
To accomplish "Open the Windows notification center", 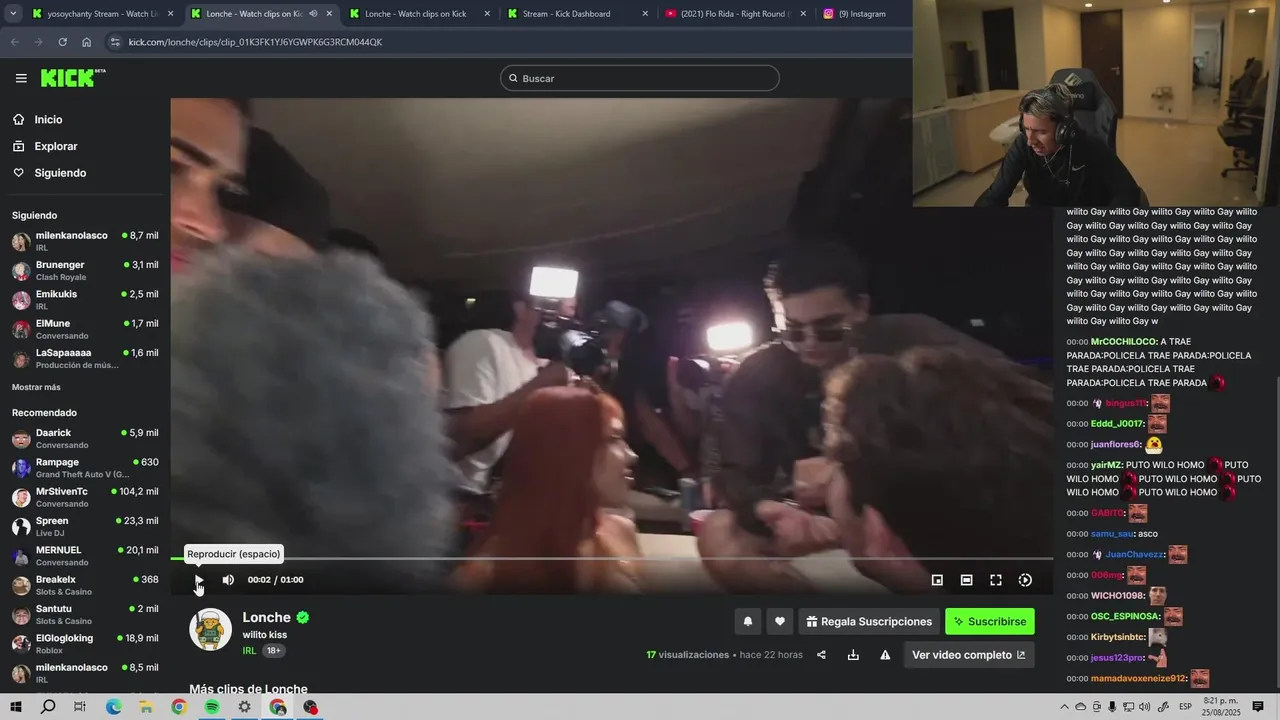I will pyautogui.click(x=1258, y=707).
